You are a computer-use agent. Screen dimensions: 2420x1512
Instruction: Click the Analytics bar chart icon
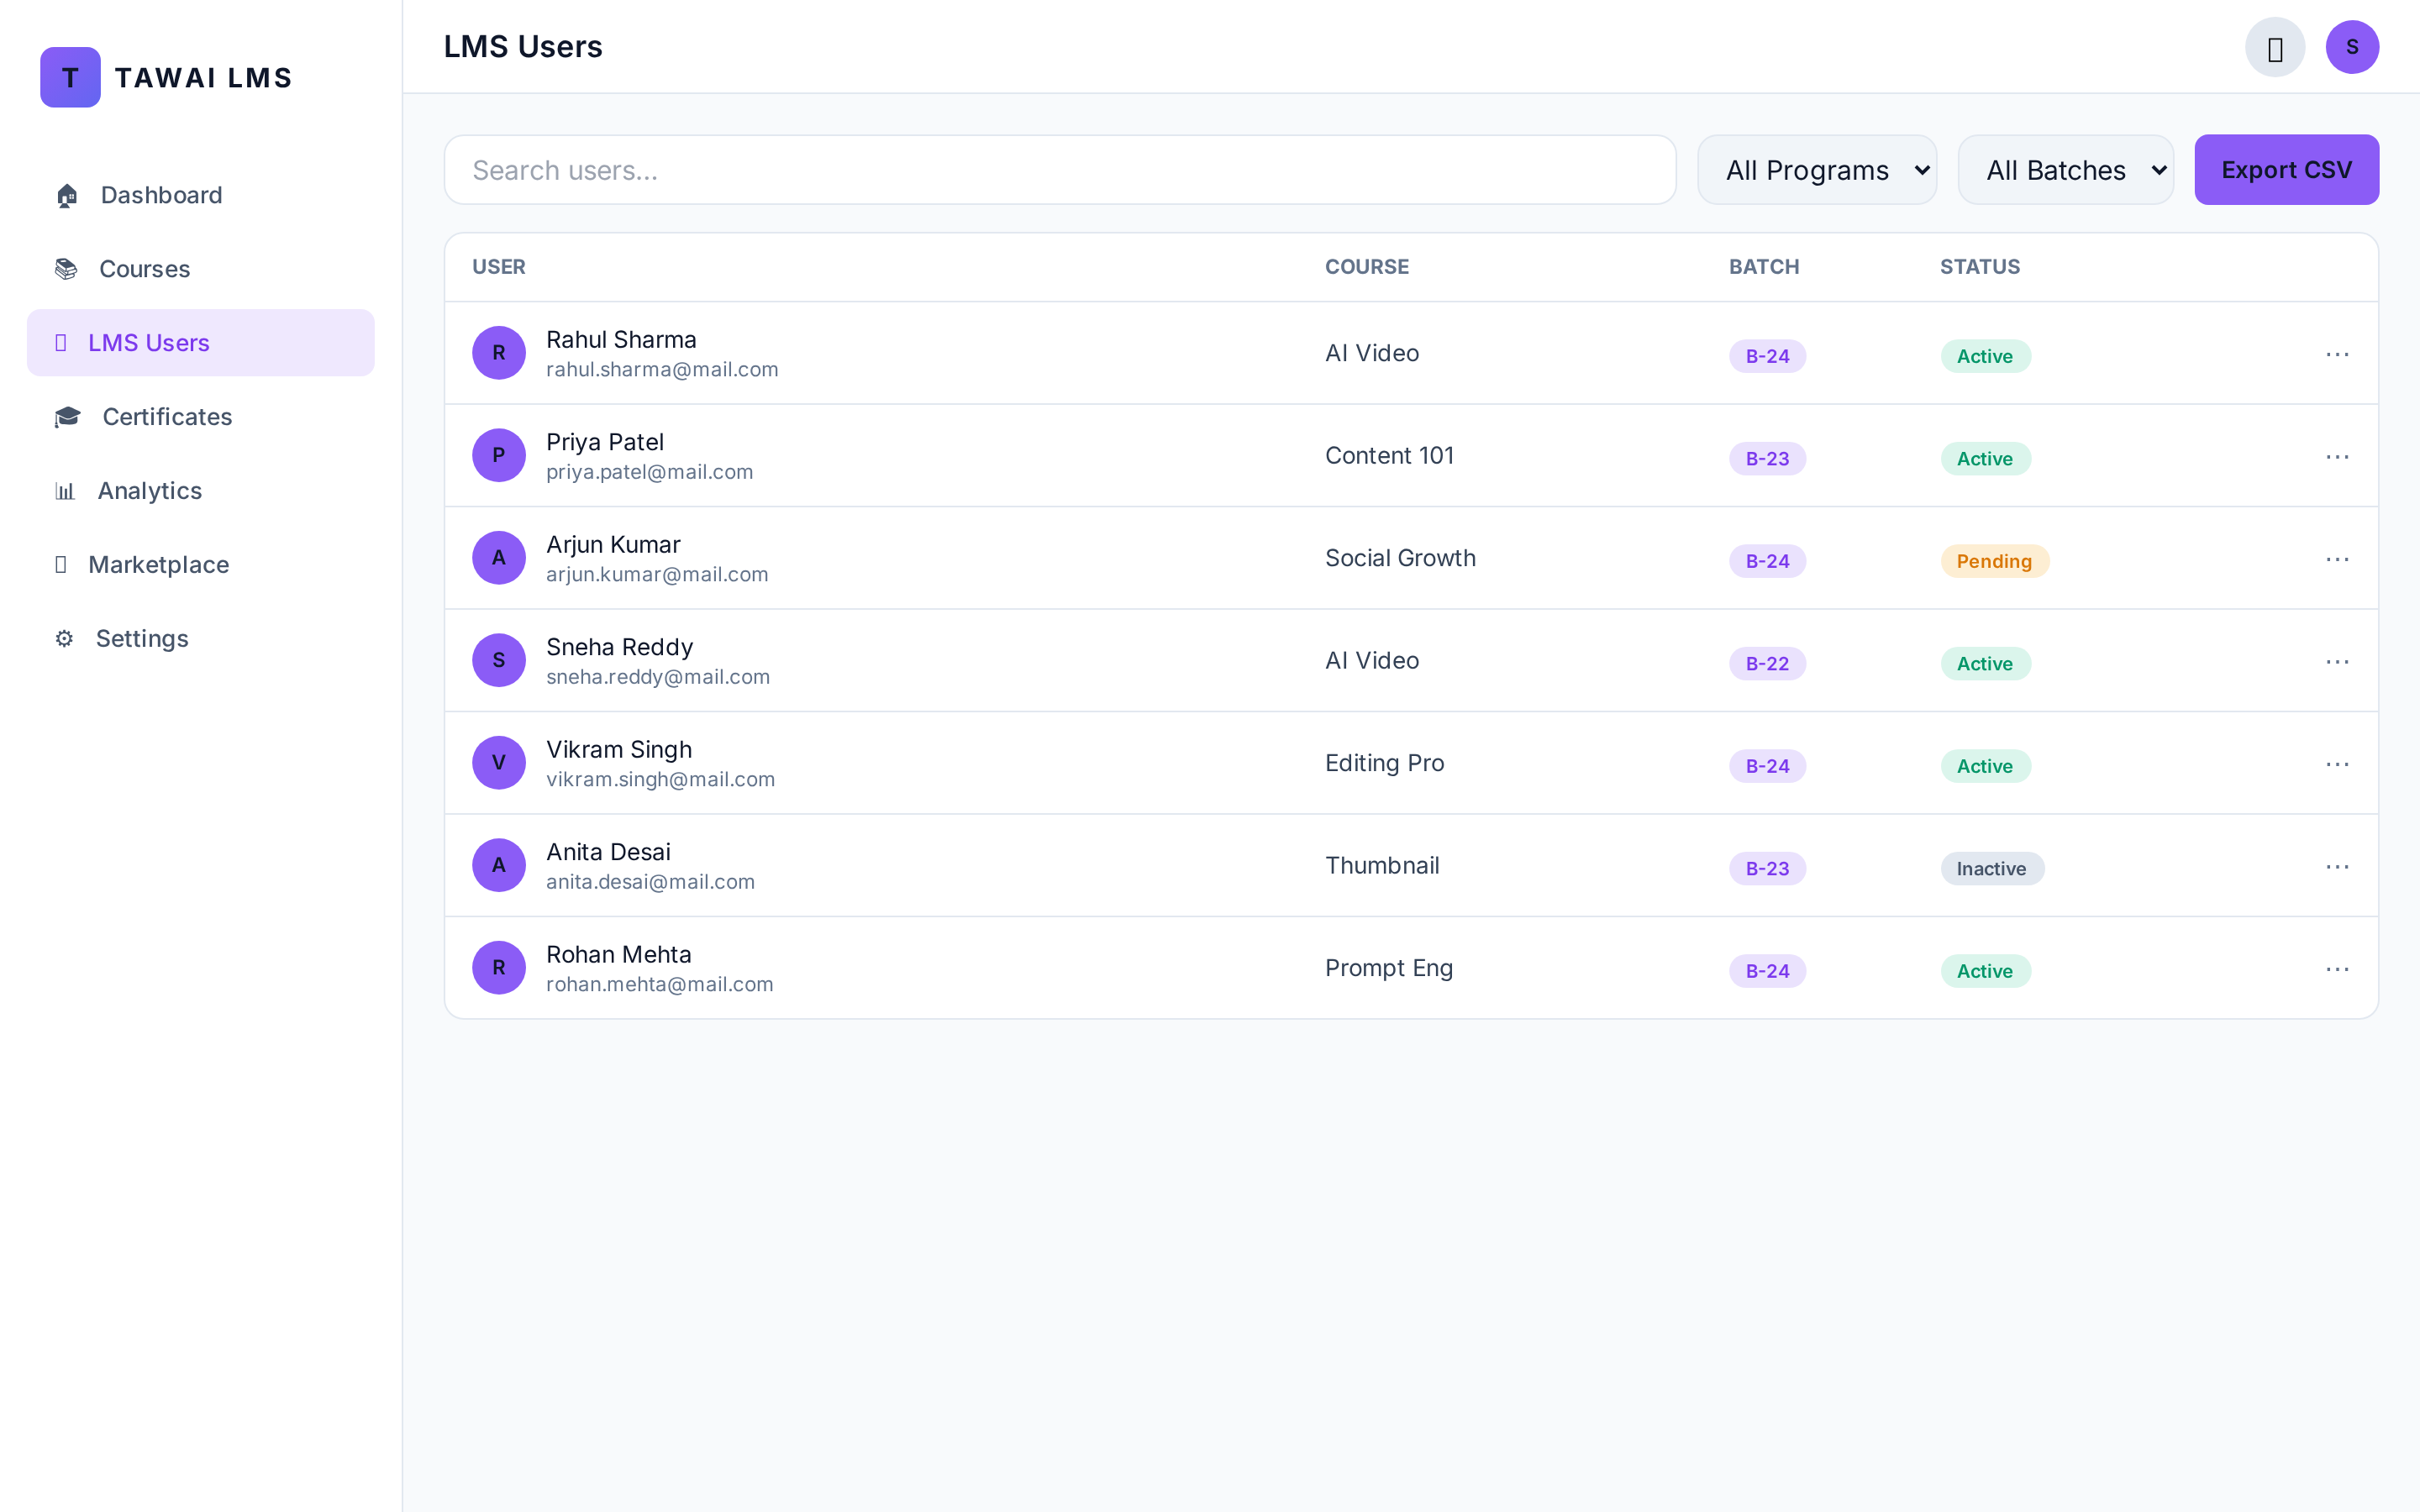coord(65,491)
